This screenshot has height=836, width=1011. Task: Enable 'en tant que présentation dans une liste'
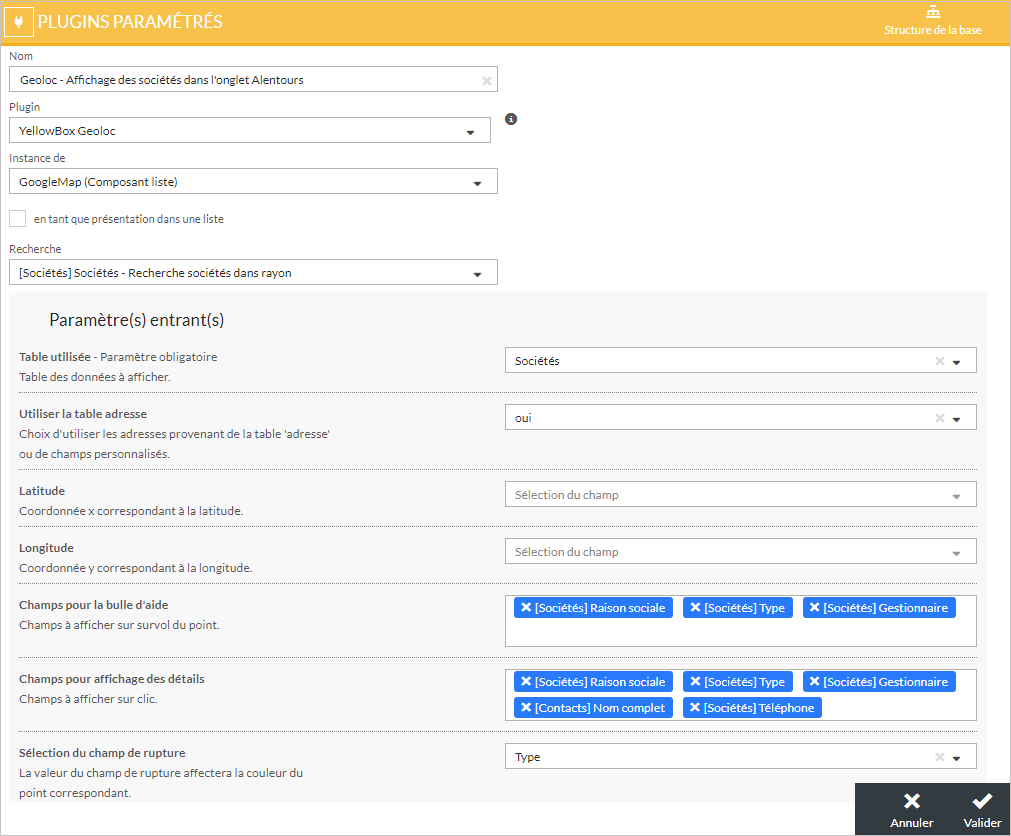click(17, 219)
